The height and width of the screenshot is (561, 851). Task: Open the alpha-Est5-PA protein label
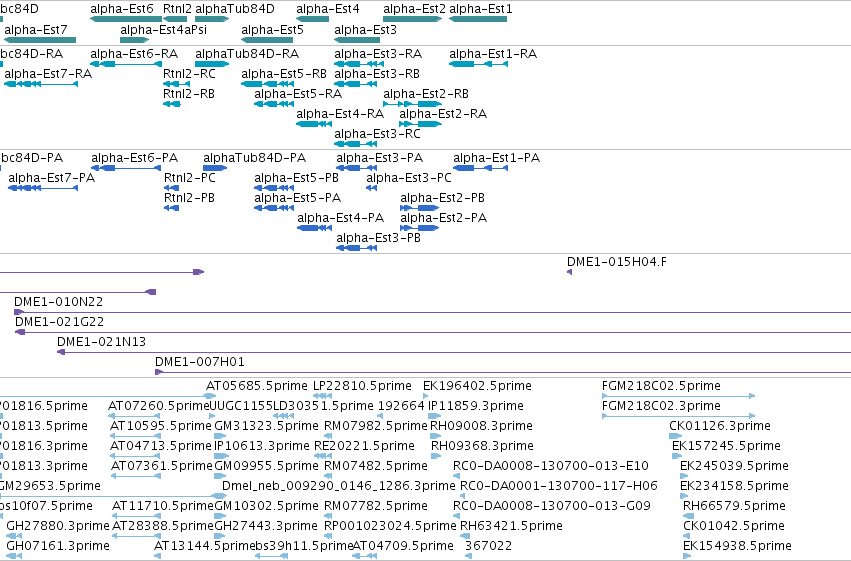[x=297, y=198]
